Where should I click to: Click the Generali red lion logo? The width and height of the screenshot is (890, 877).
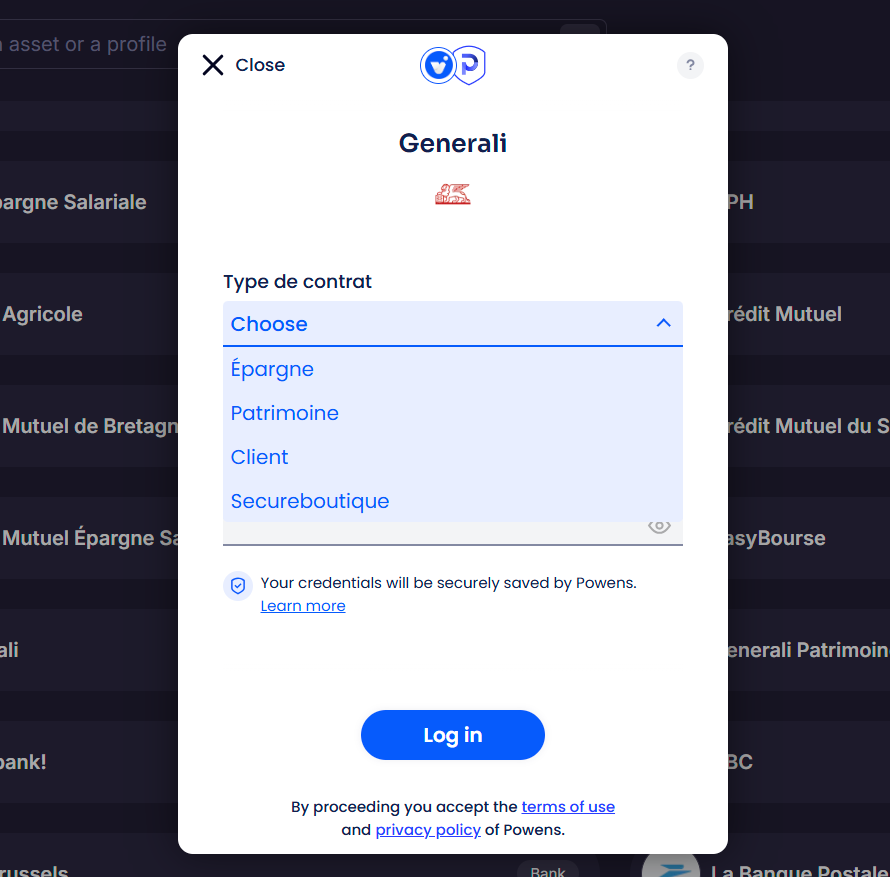click(x=453, y=194)
